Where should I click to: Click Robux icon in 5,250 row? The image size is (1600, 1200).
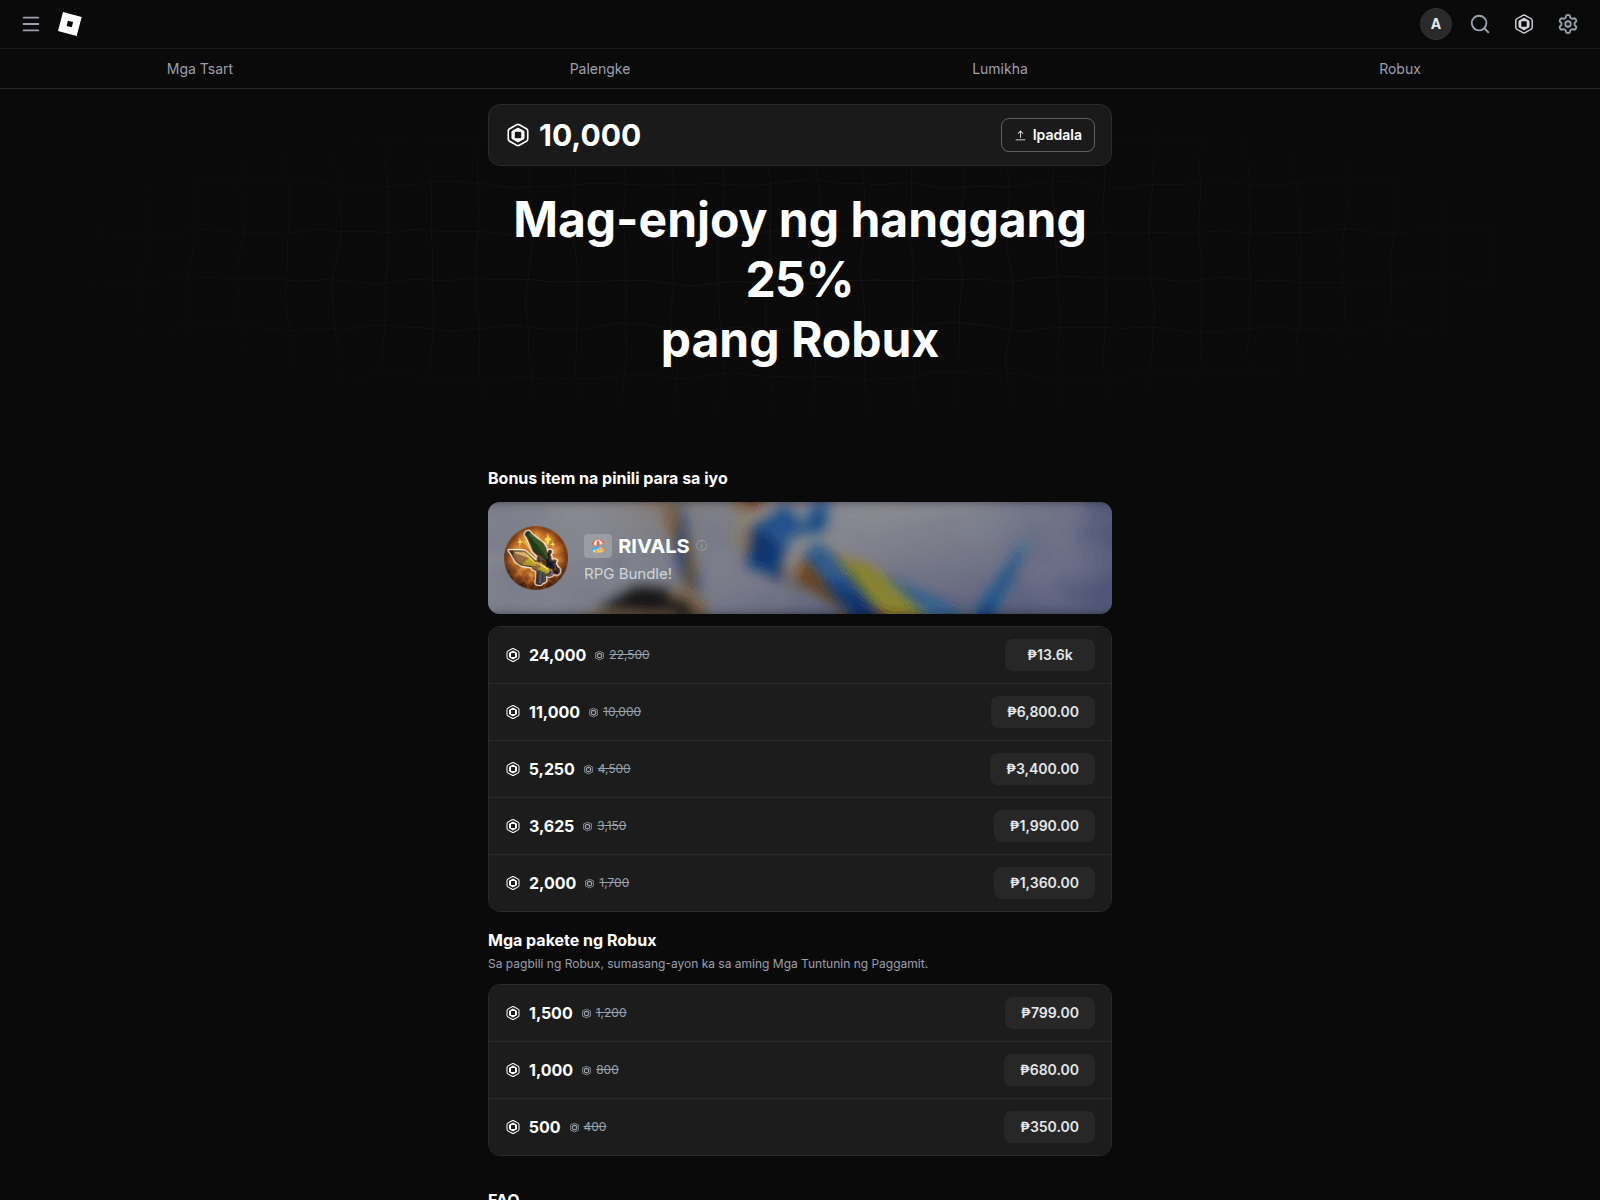pyautogui.click(x=513, y=769)
